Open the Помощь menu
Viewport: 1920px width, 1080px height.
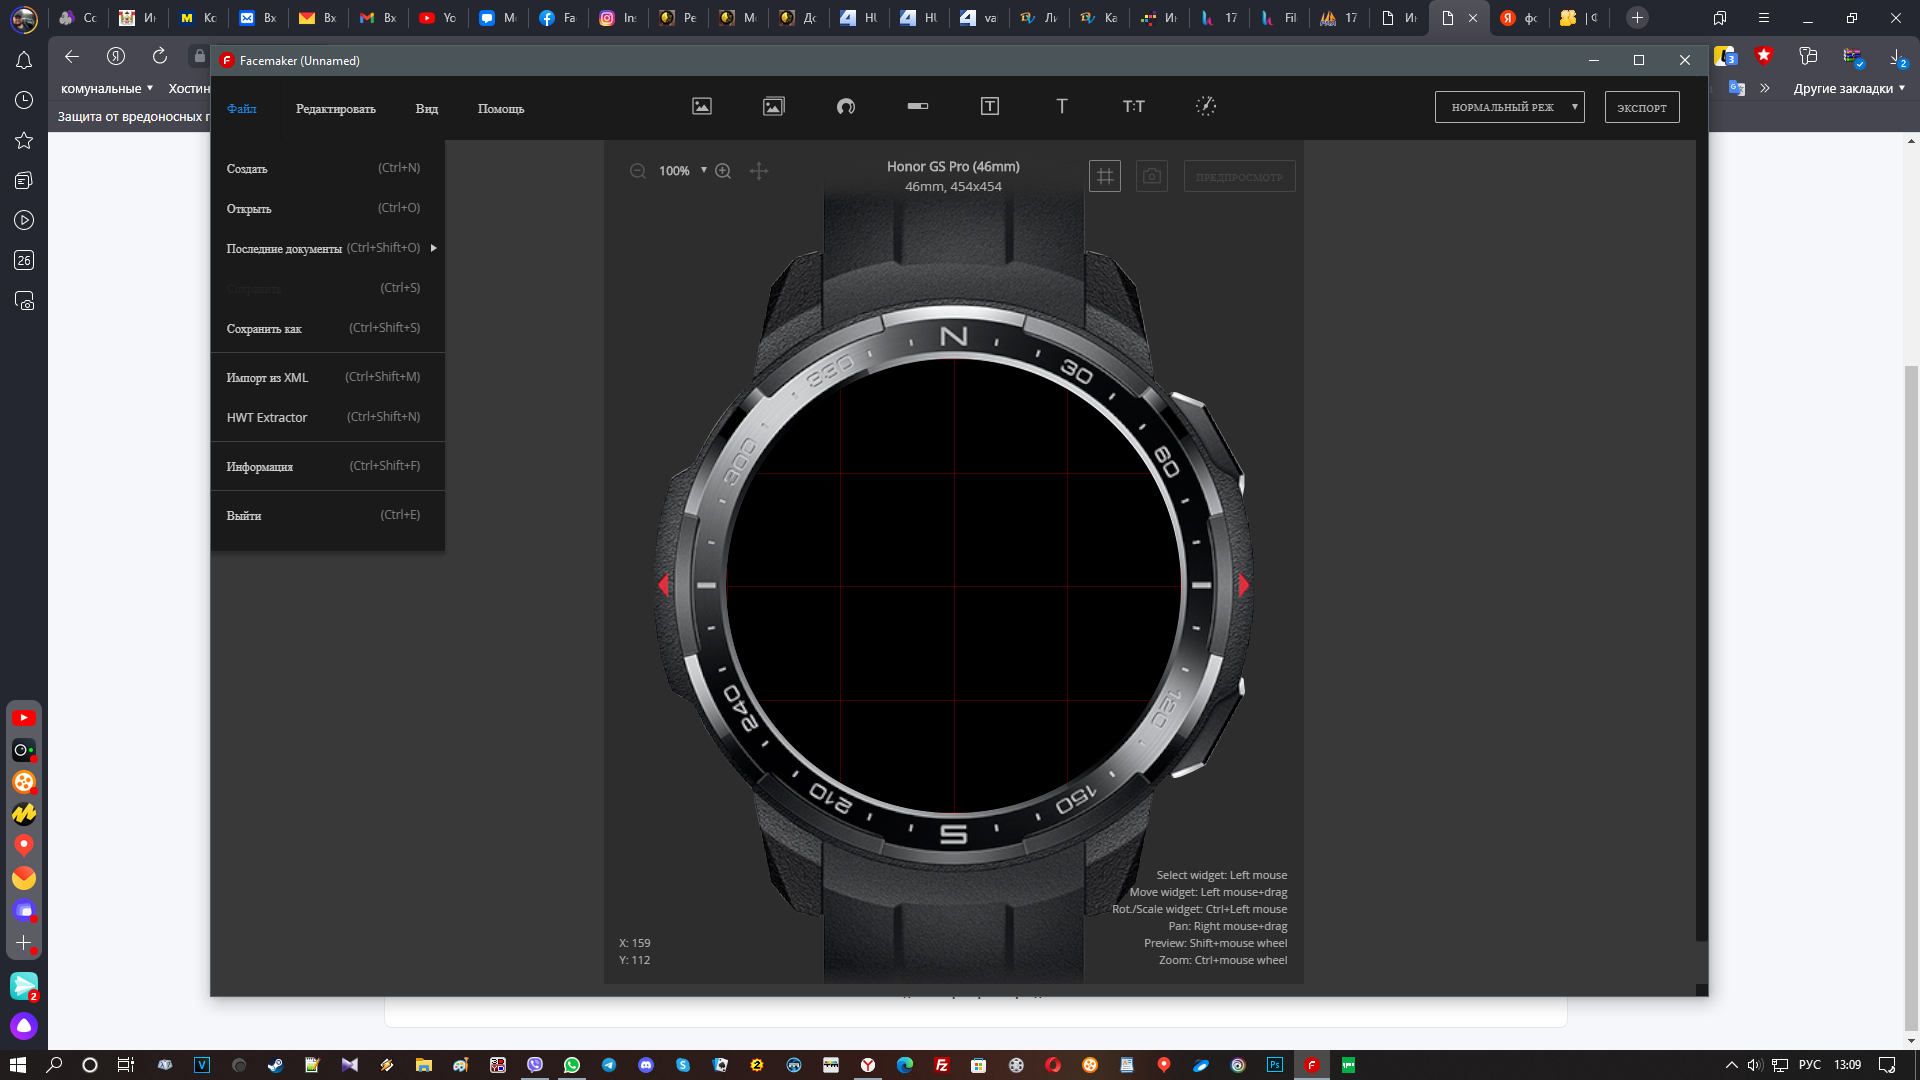click(x=501, y=108)
